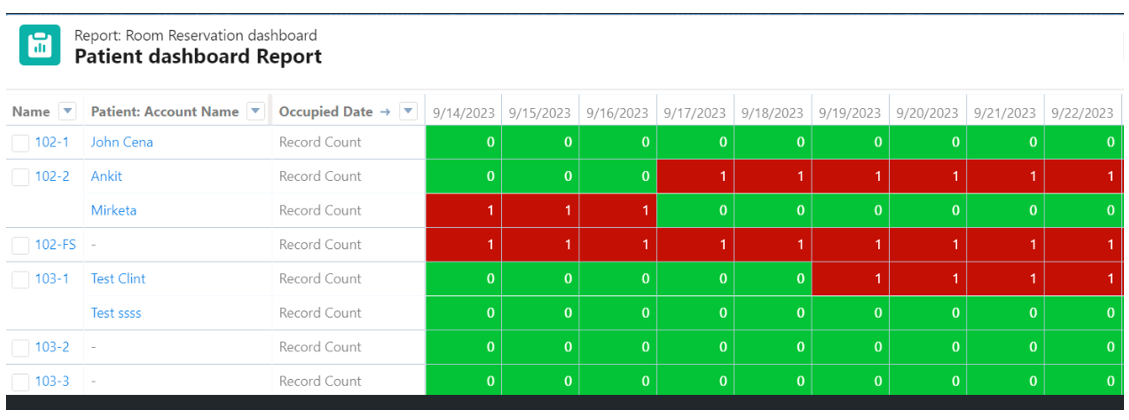
Task: Select the 9/19/2023 date column header
Action: (850, 113)
